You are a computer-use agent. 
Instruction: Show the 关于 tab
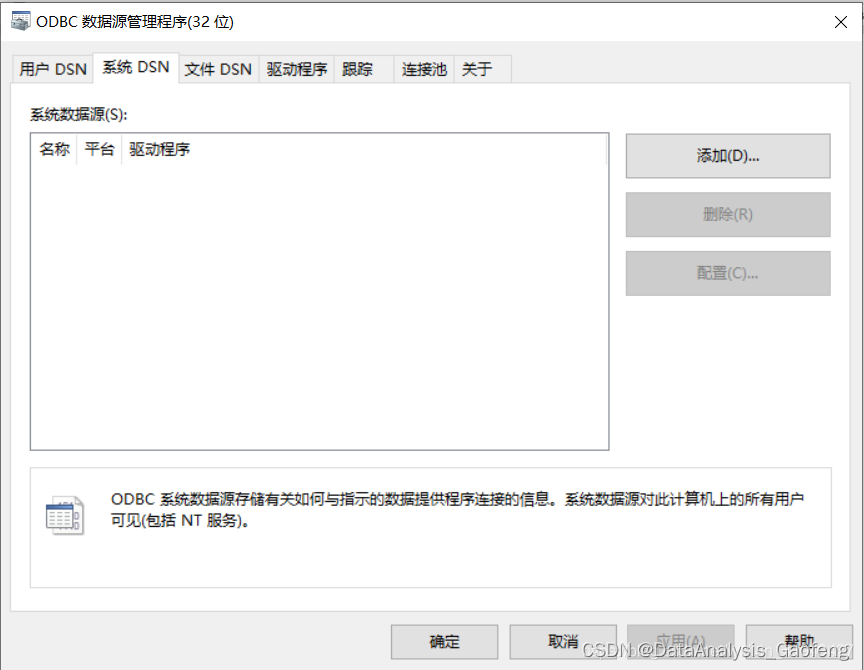(483, 69)
